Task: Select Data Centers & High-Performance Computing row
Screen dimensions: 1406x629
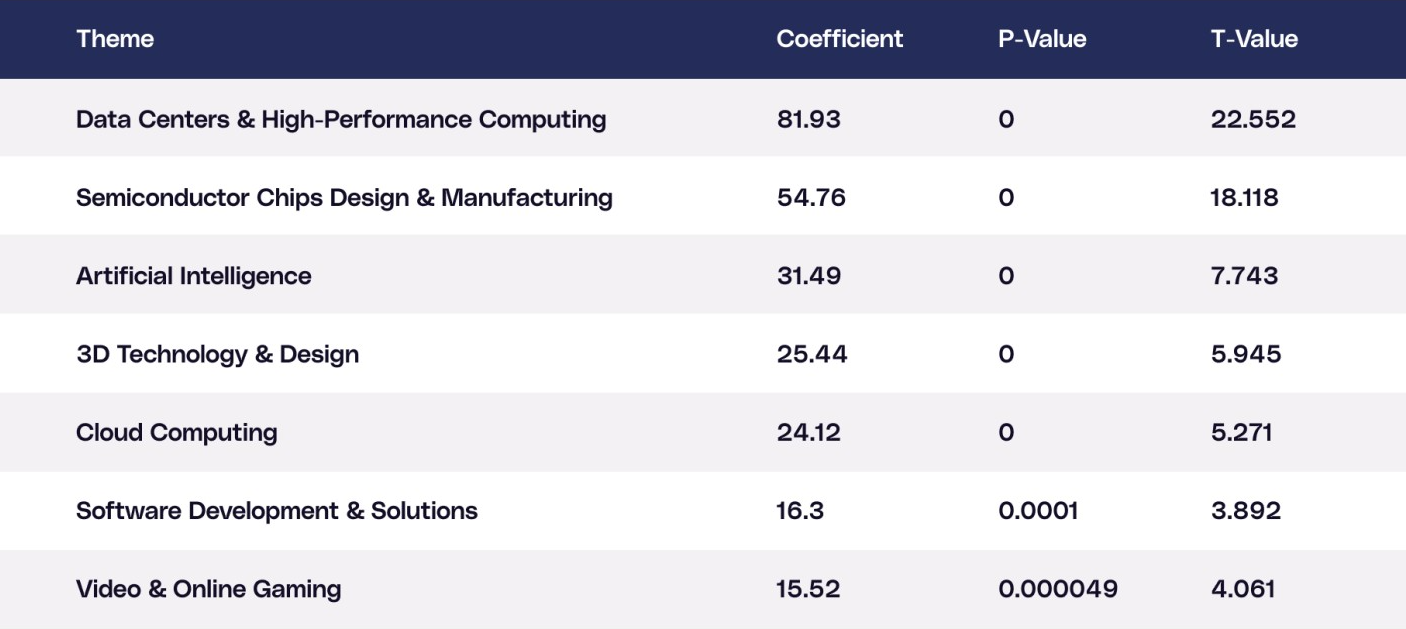Action: tap(341, 120)
